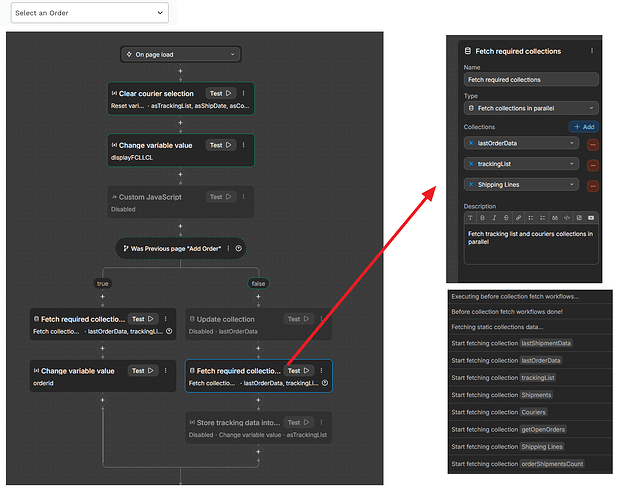
Task: Open options menu of Custom JavaScript action
Action: tap(243, 197)
